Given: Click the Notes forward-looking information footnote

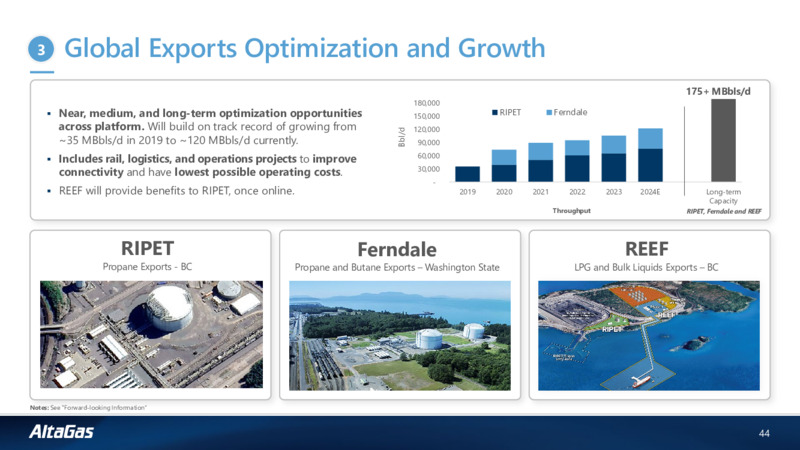Looking at the screenshot, I should tap(88, 408).
